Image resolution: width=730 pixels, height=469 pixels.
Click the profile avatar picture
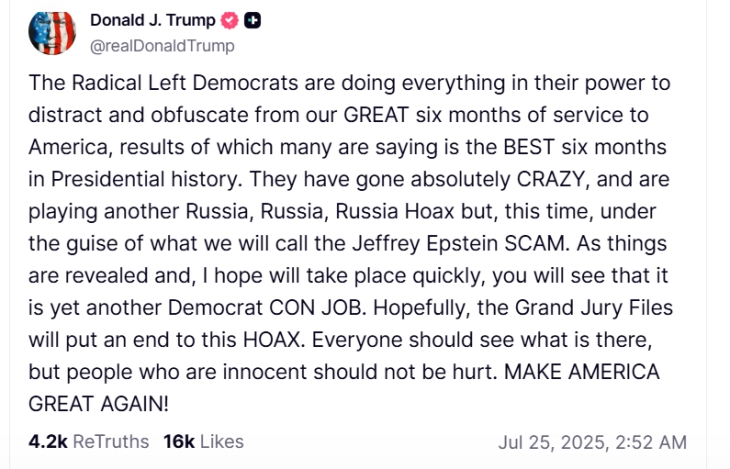pyautogui.click(x=53, y=32)
